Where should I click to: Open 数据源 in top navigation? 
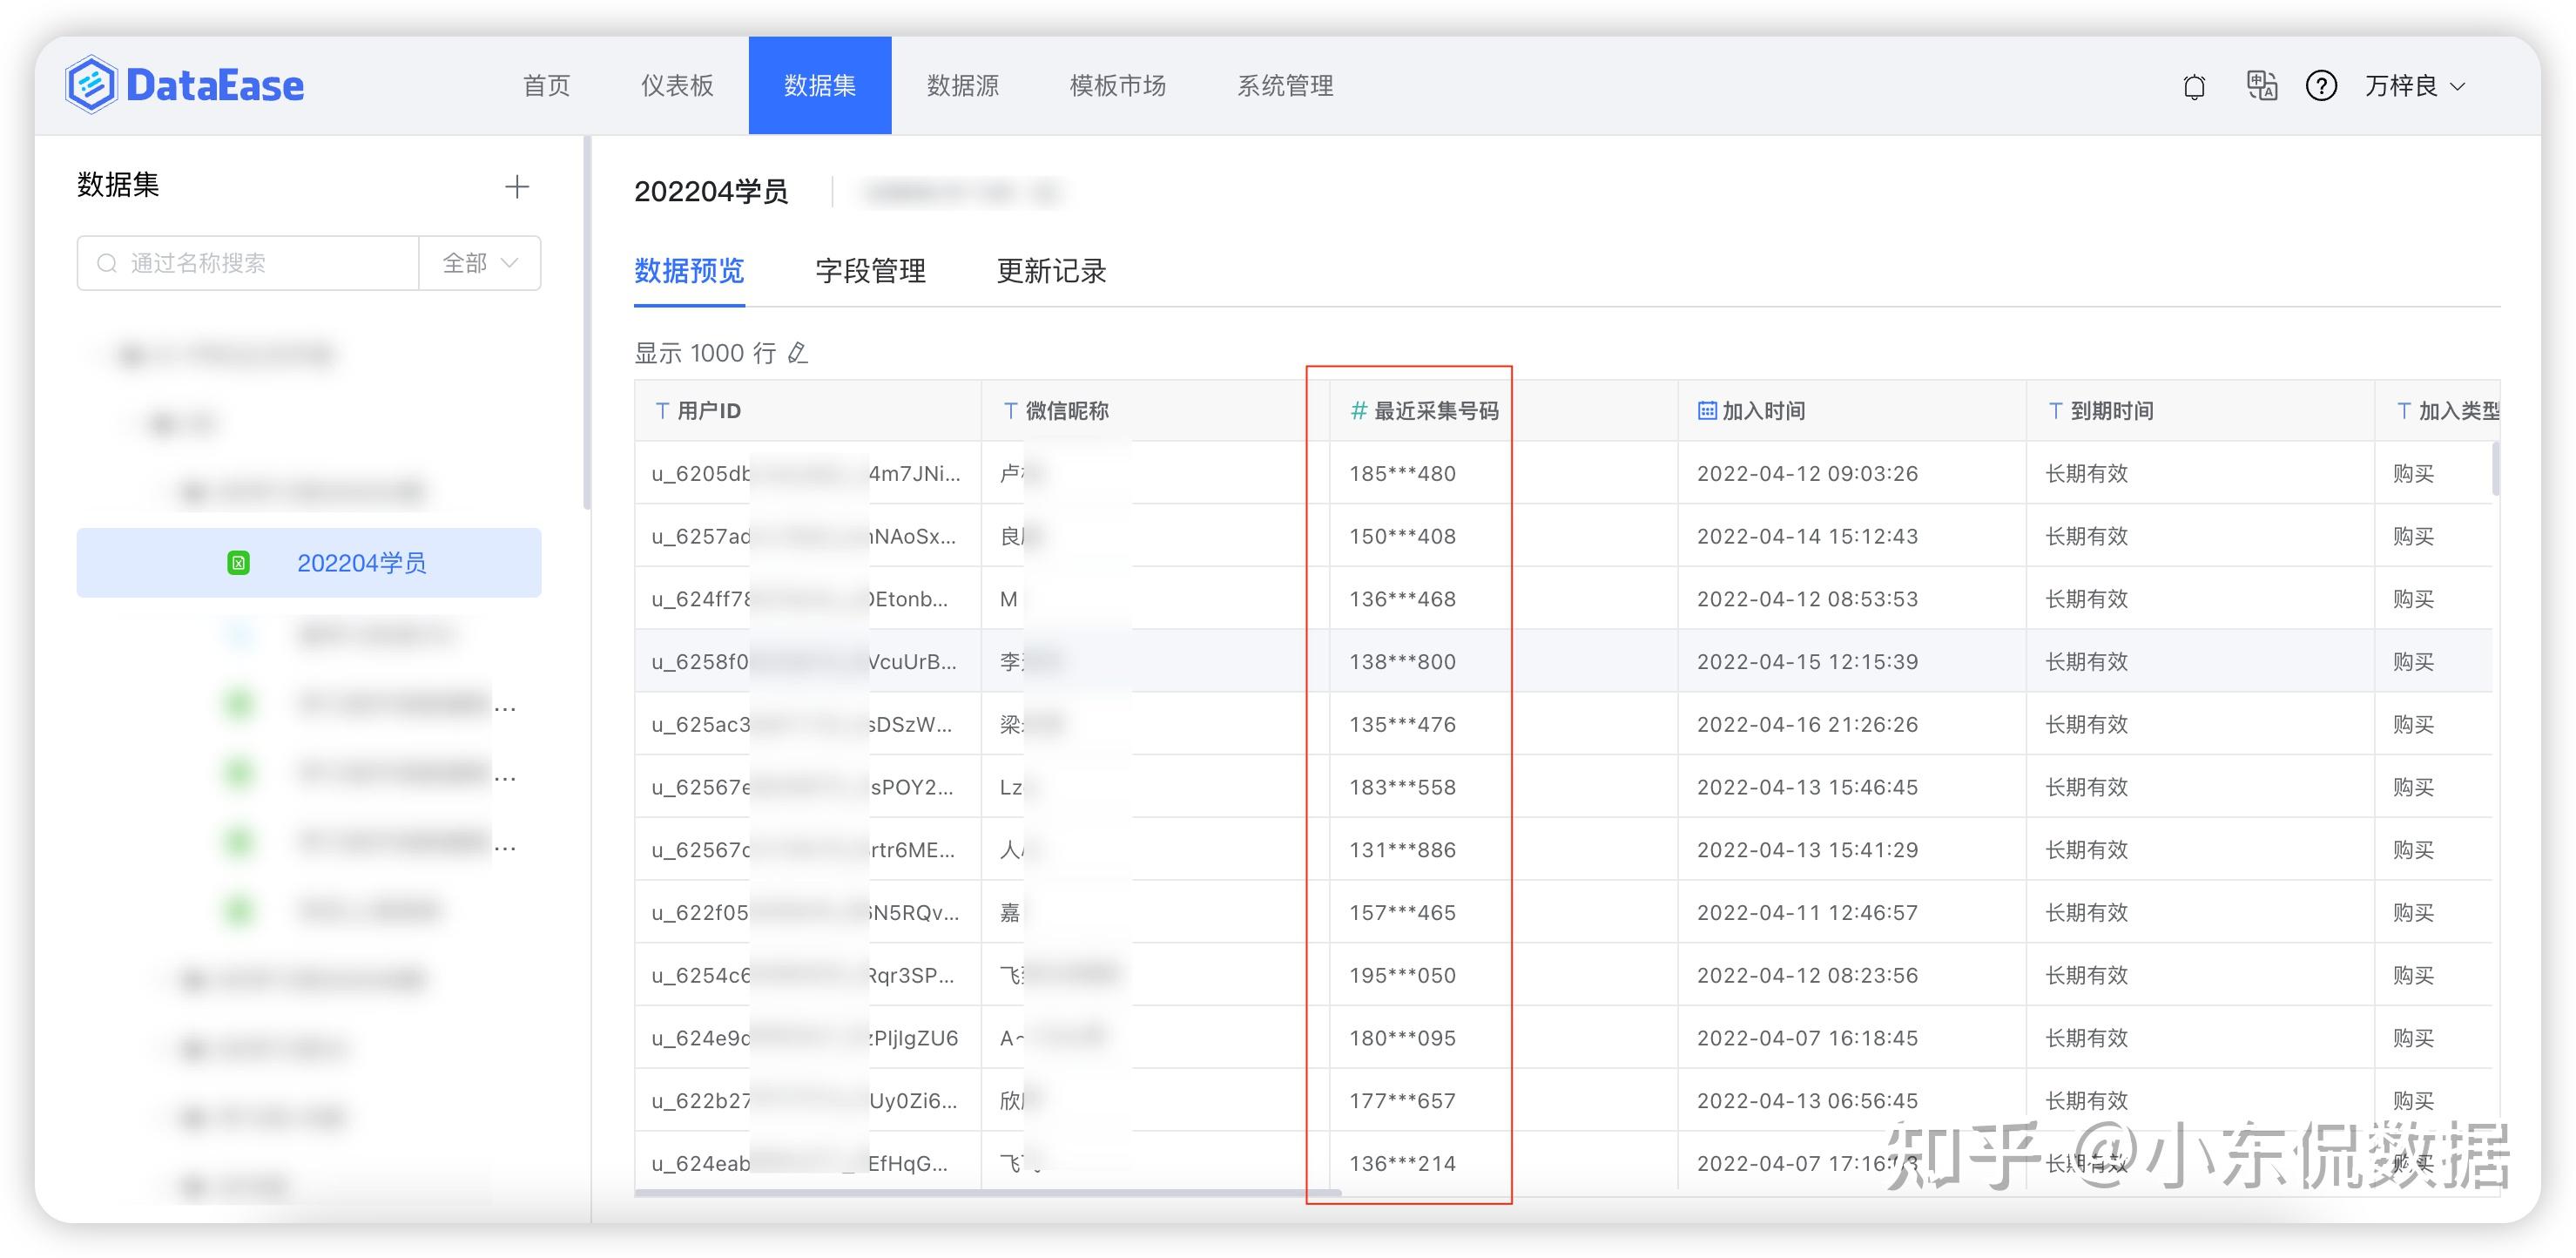tap(963, 86)
